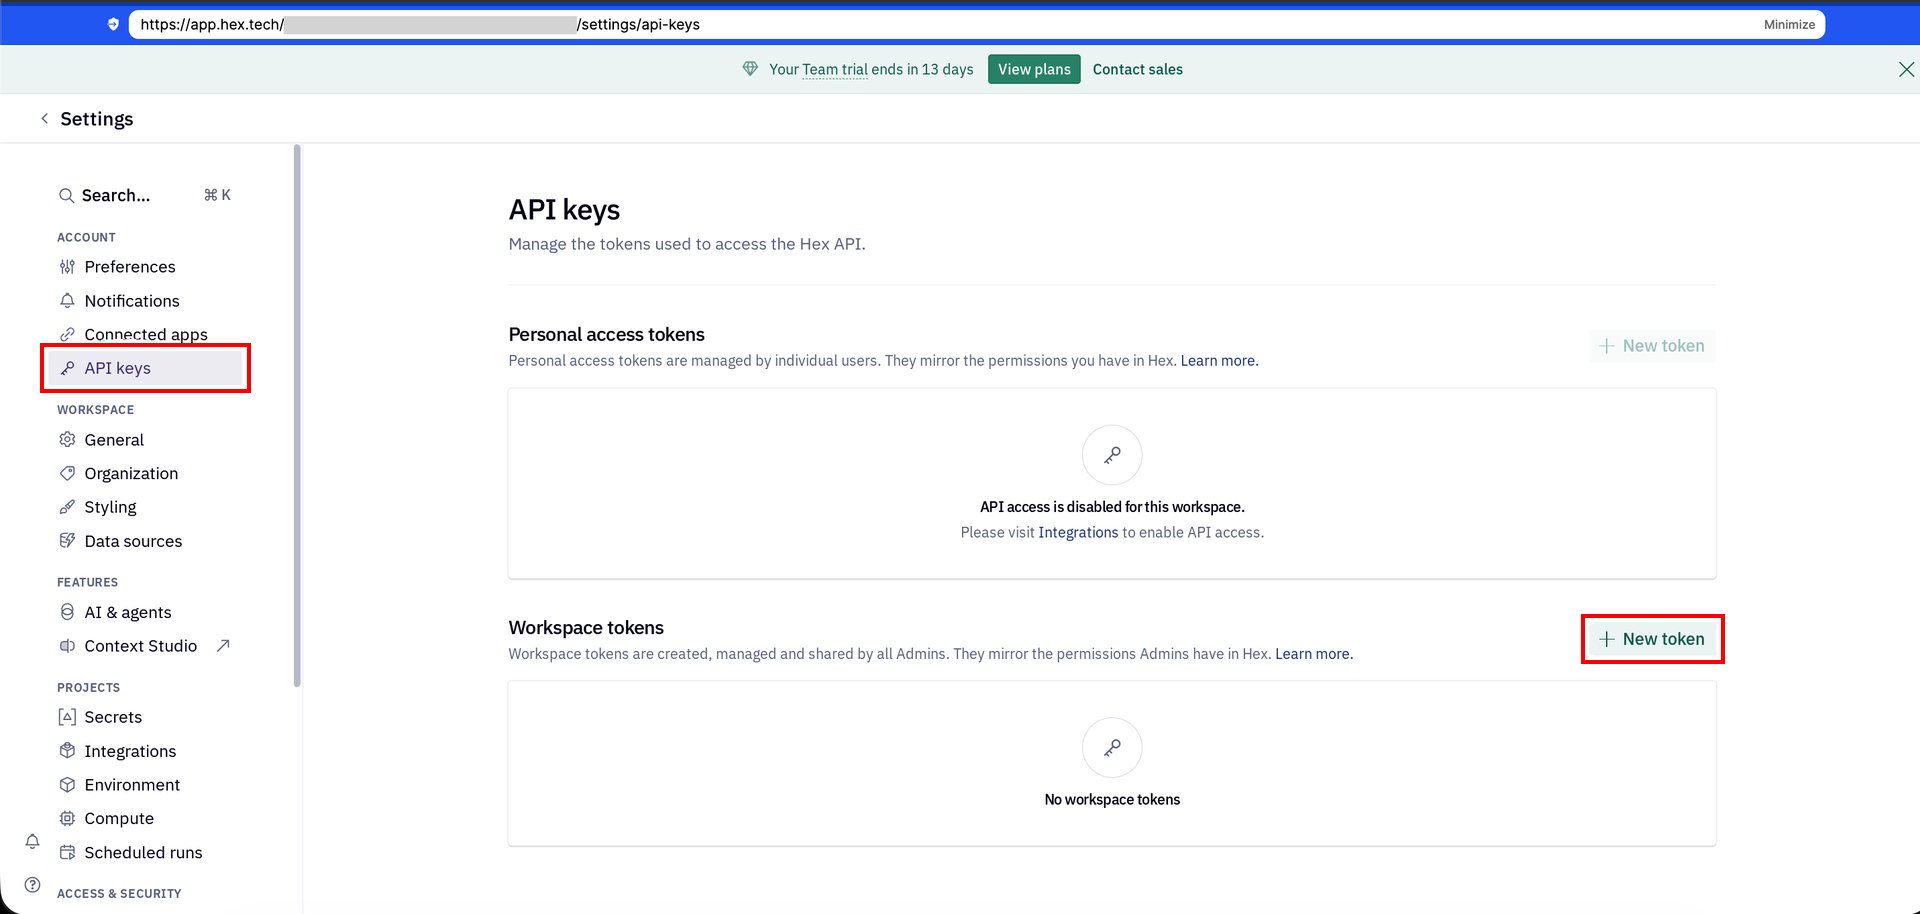Click the Secrets bracket icon
Viewport: 1920px width, 914px height.
[67, 717]
